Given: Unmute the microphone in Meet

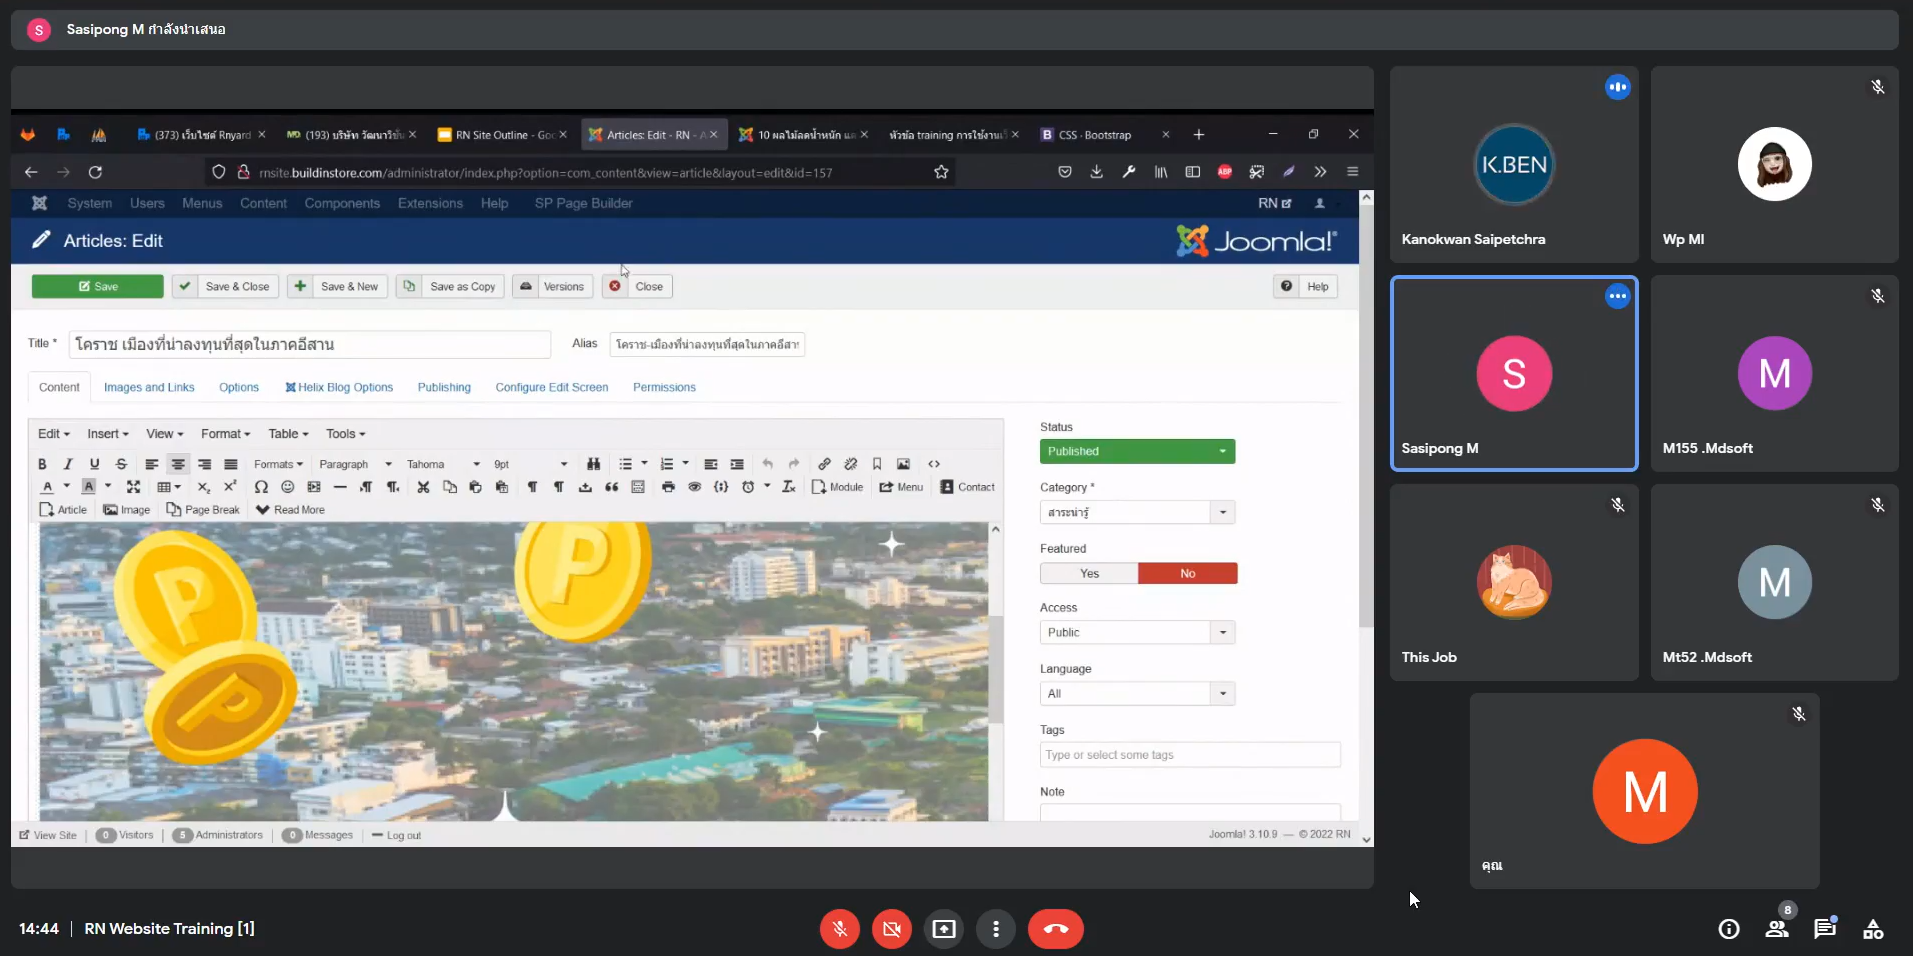Looking at the screenshot, I should point(840,929).
